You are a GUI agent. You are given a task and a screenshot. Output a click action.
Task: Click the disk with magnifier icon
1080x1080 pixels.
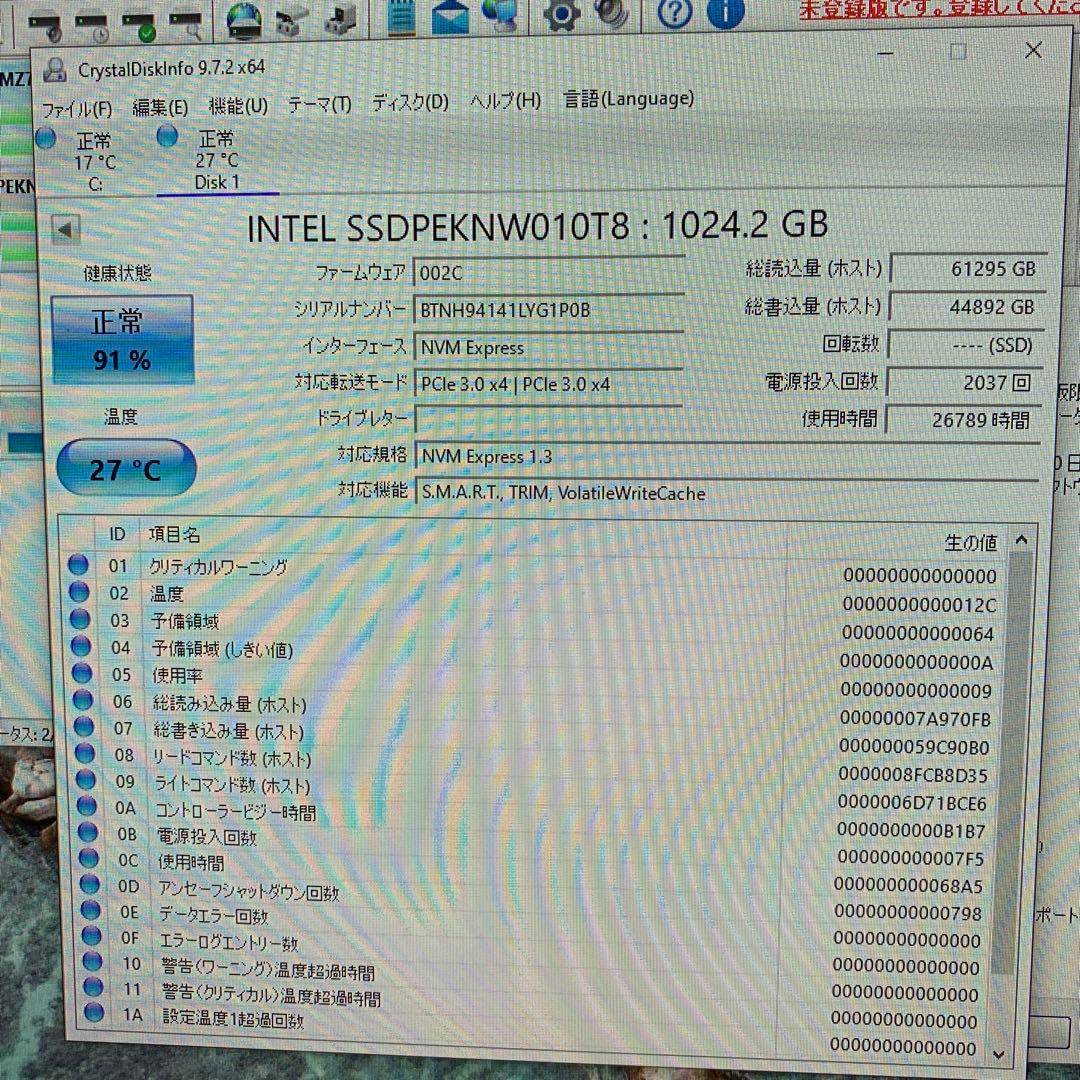point(185,25)
